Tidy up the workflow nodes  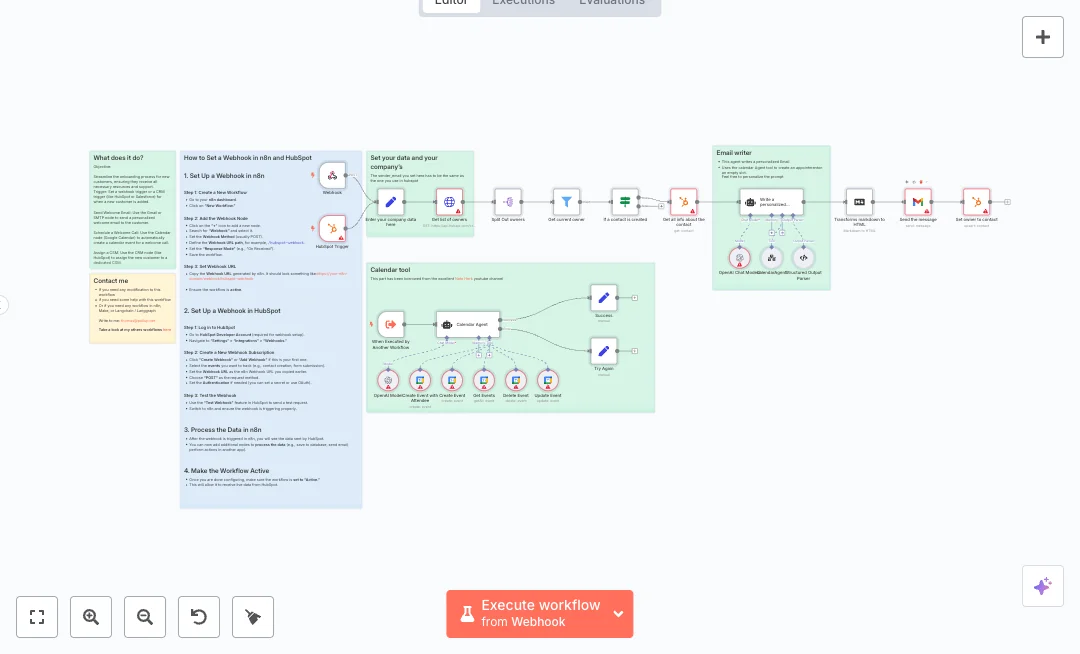[x=253, y=617]
